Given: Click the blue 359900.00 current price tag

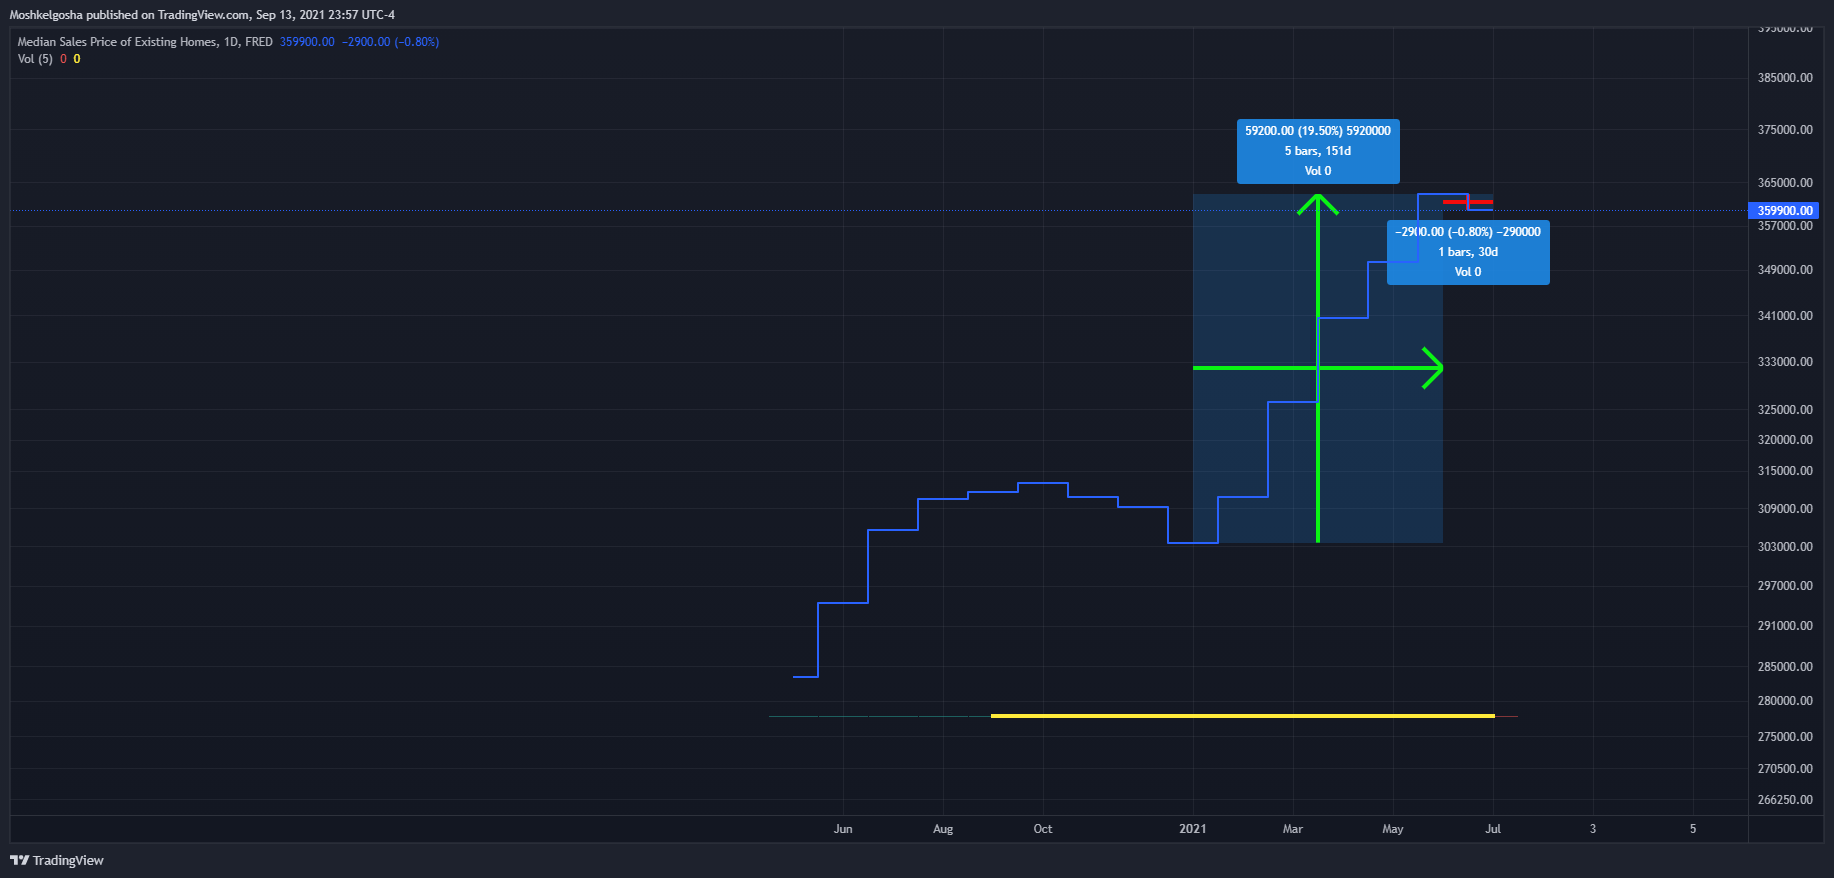Looking at the screenshot, I should point(1785,210).
